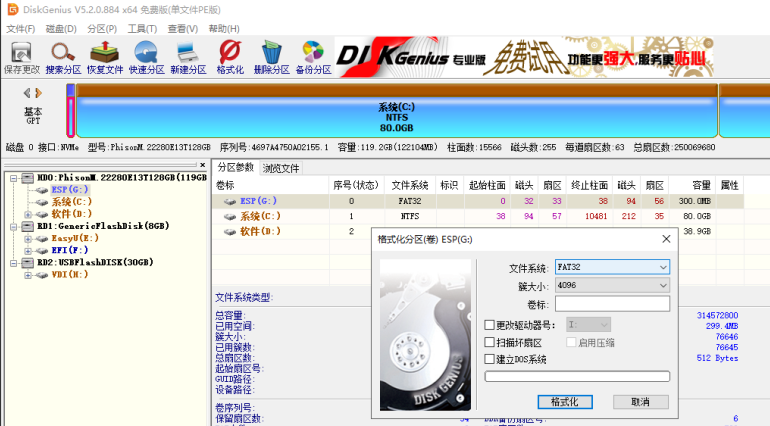
Task: Click the 搜索分区 search partition icon
Action: (x=65, y=56)
